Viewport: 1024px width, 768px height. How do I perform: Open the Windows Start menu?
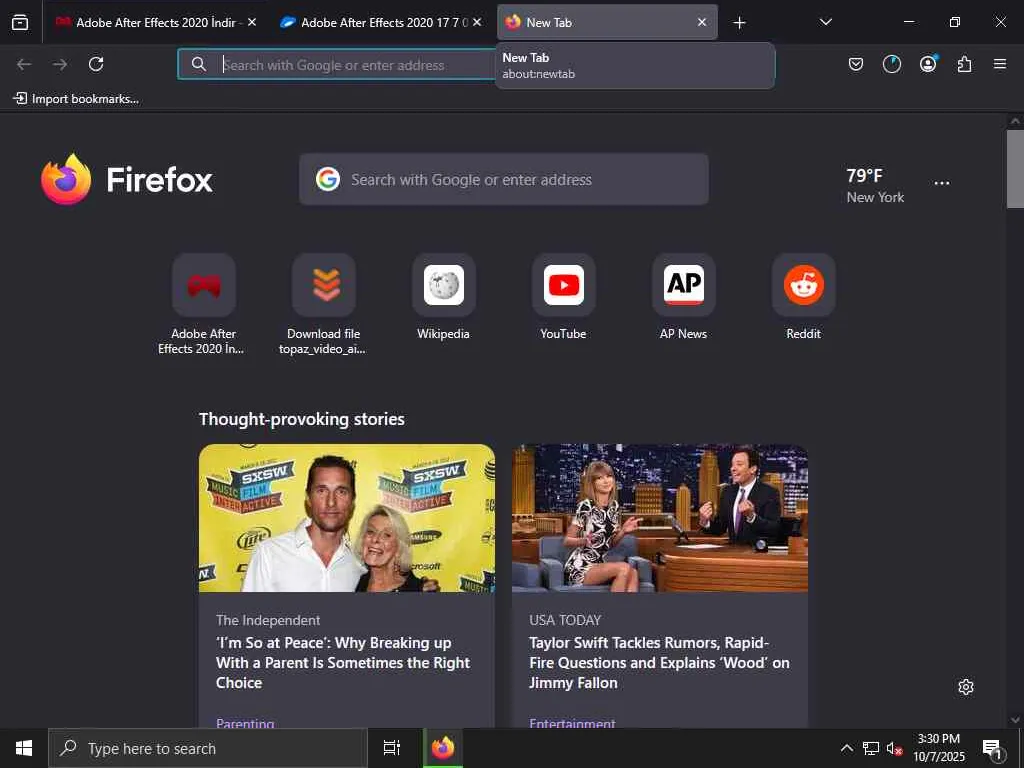(x=24, y=748)
